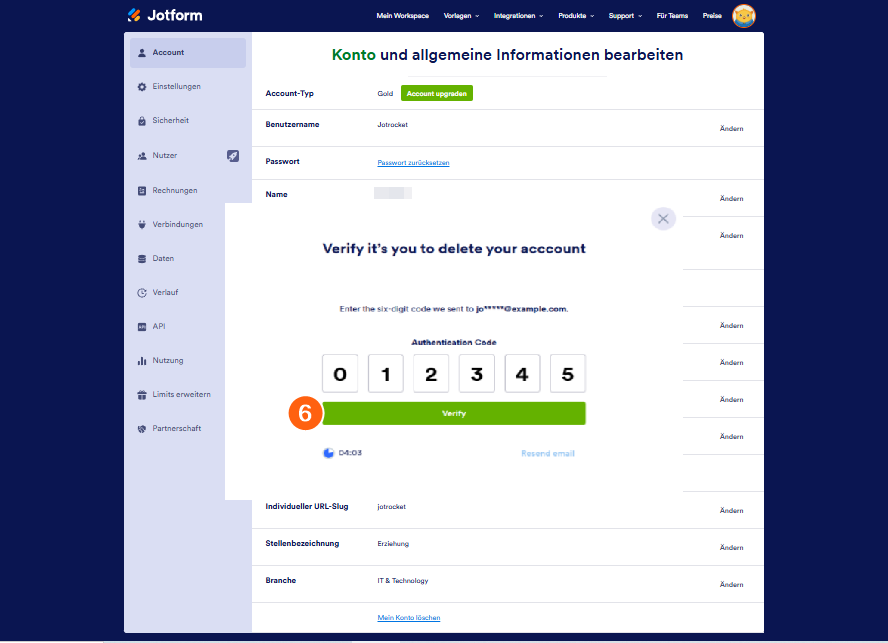The height and width of the screenshot is (643, 888).
Task: Click the green Verify button
Action: point(454,414)
